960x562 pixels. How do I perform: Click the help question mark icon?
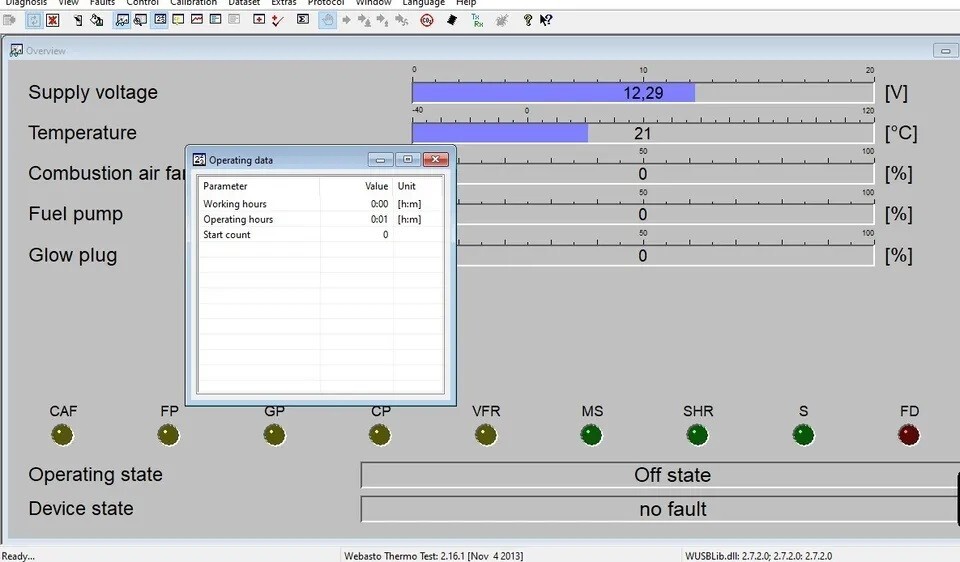click(x=528, y=20)
